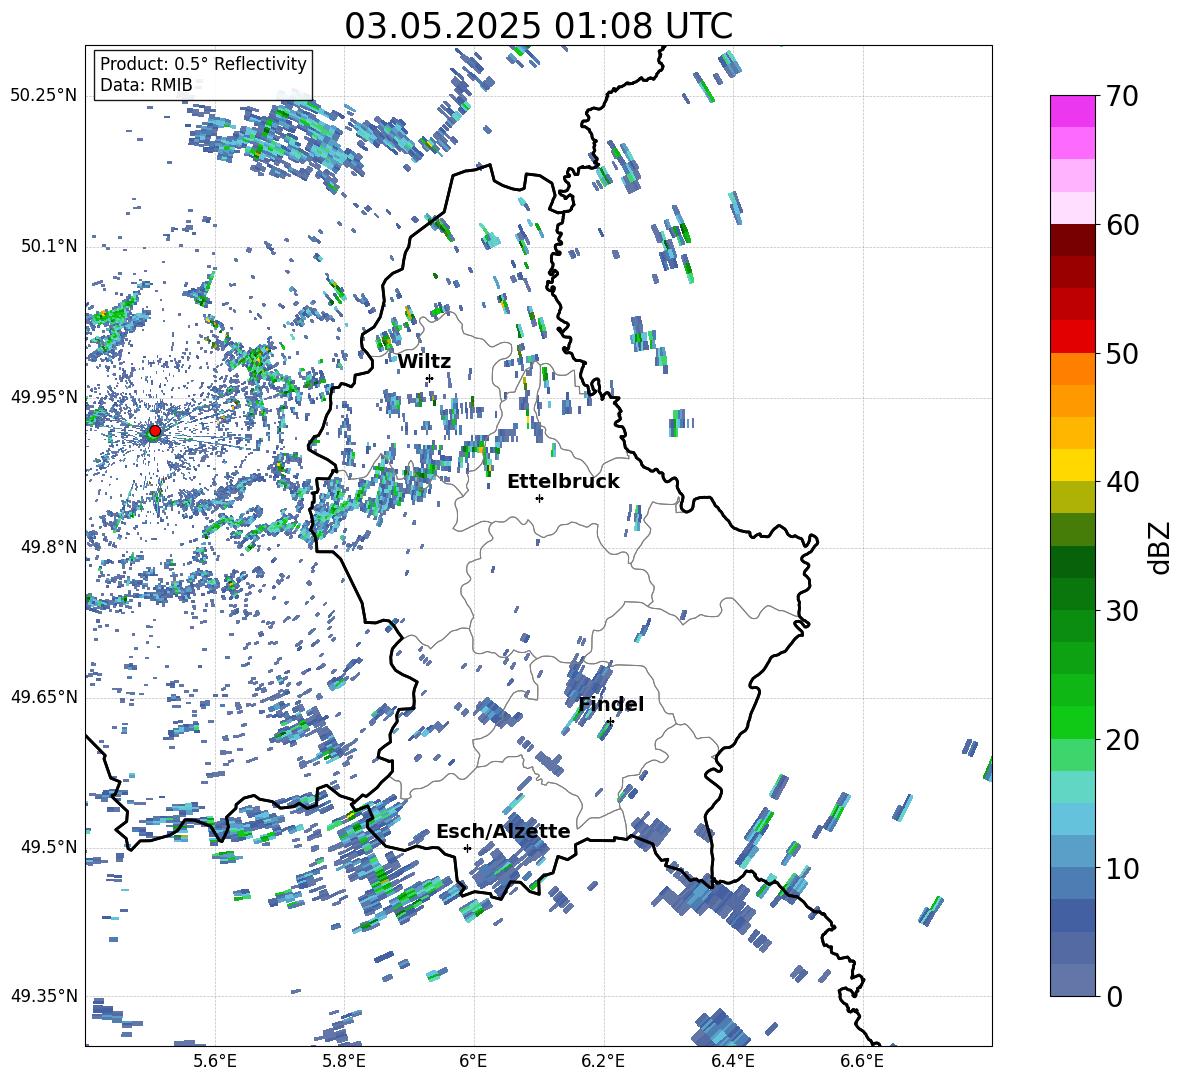1184x1081 pixels.
Task: Click the 49.5°N latitude label
Action: 50,847
